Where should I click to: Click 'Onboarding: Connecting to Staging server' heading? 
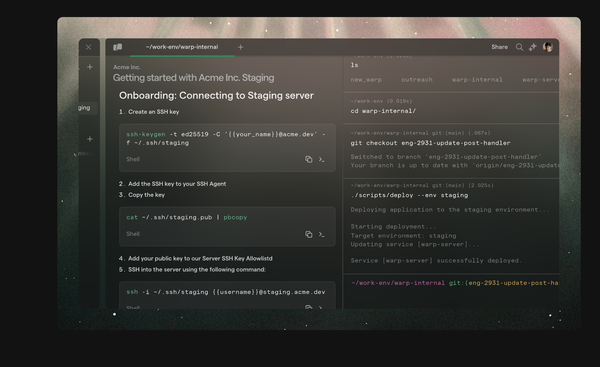[x=216, y=95]
